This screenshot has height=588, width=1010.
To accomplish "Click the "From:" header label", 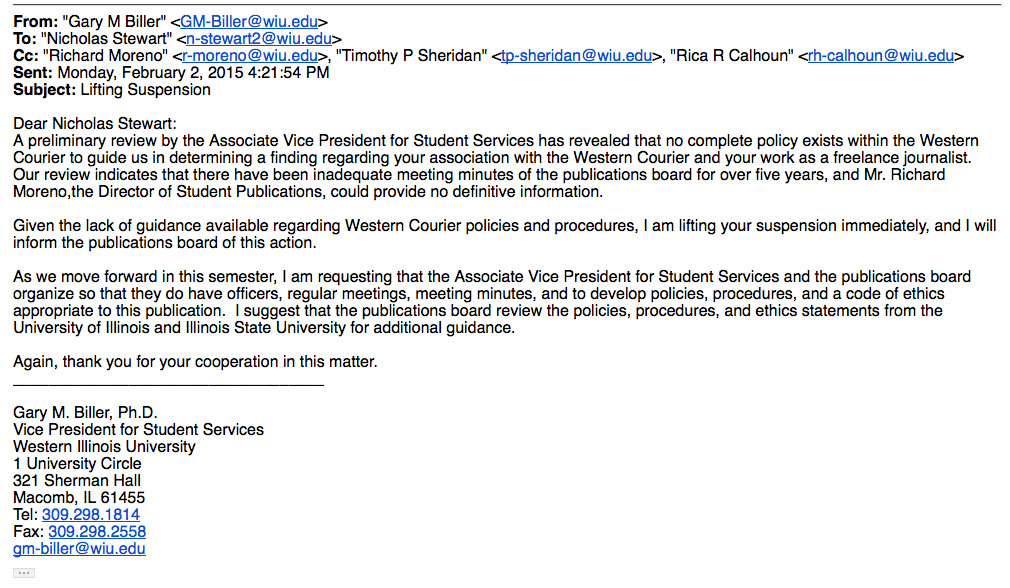I will (x=32, y=21).
